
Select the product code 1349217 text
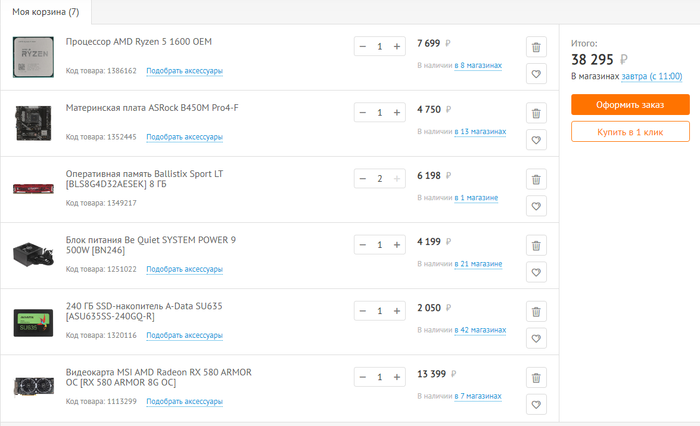101,203
